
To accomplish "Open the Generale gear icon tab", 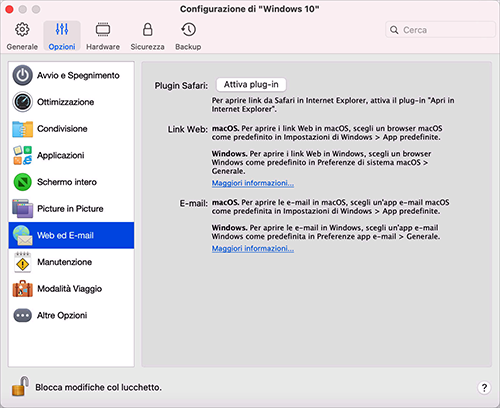I will coord(22,30).
